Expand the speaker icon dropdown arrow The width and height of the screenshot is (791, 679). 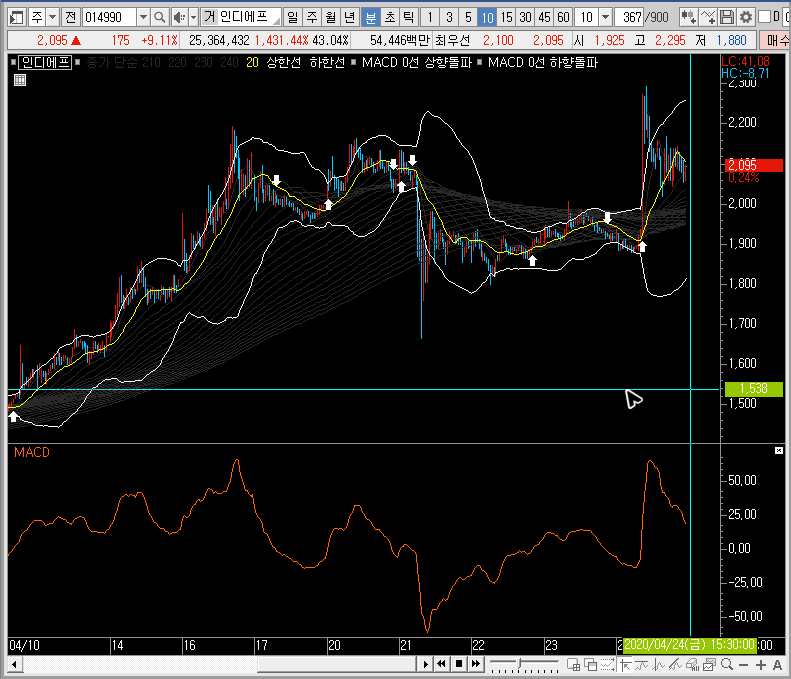pos(193,18)
